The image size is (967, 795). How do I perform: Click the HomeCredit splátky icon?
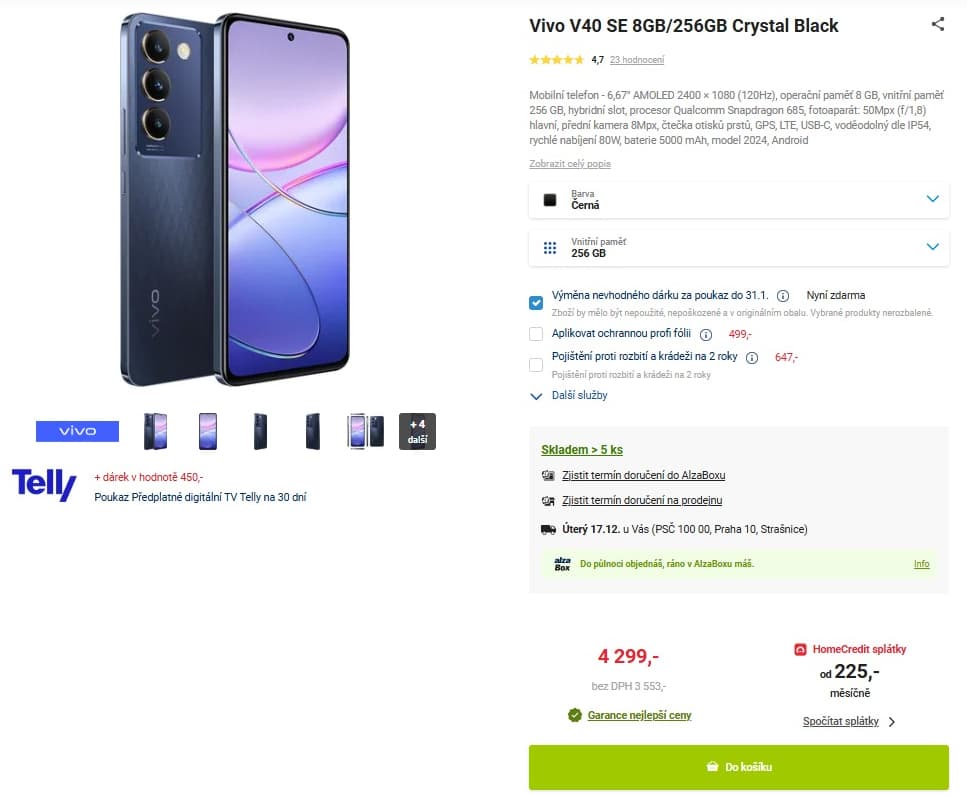click(800, 649)
